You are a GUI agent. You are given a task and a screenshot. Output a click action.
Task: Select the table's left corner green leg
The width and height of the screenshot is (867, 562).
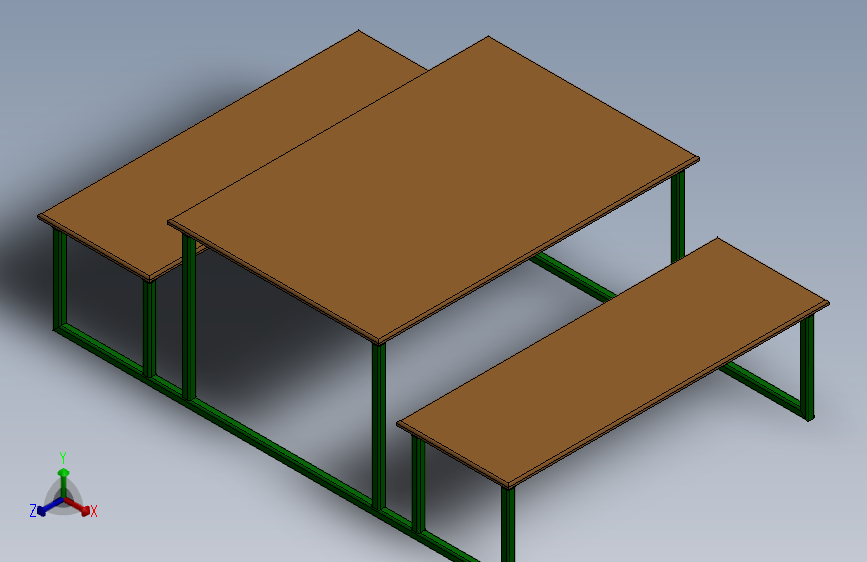189,318
